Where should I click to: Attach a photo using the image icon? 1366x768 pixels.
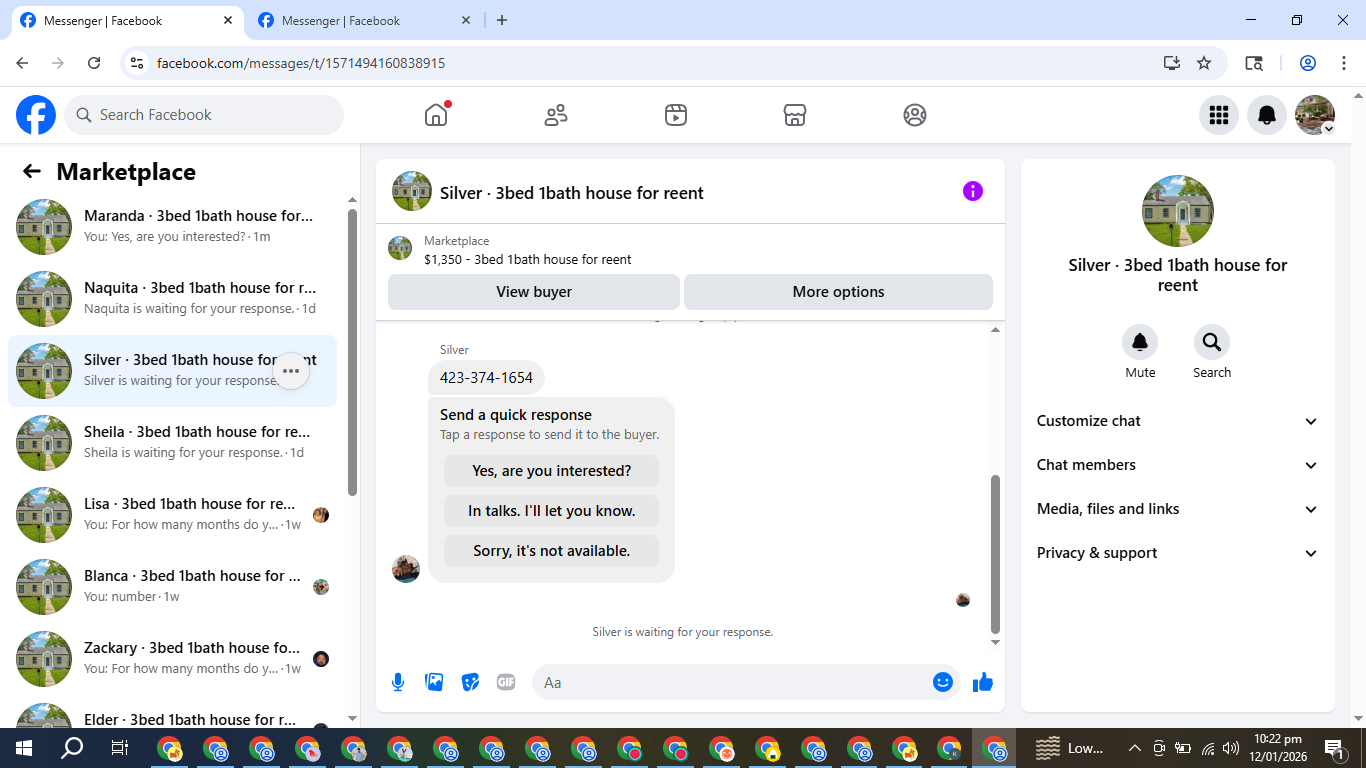[434, 682]
